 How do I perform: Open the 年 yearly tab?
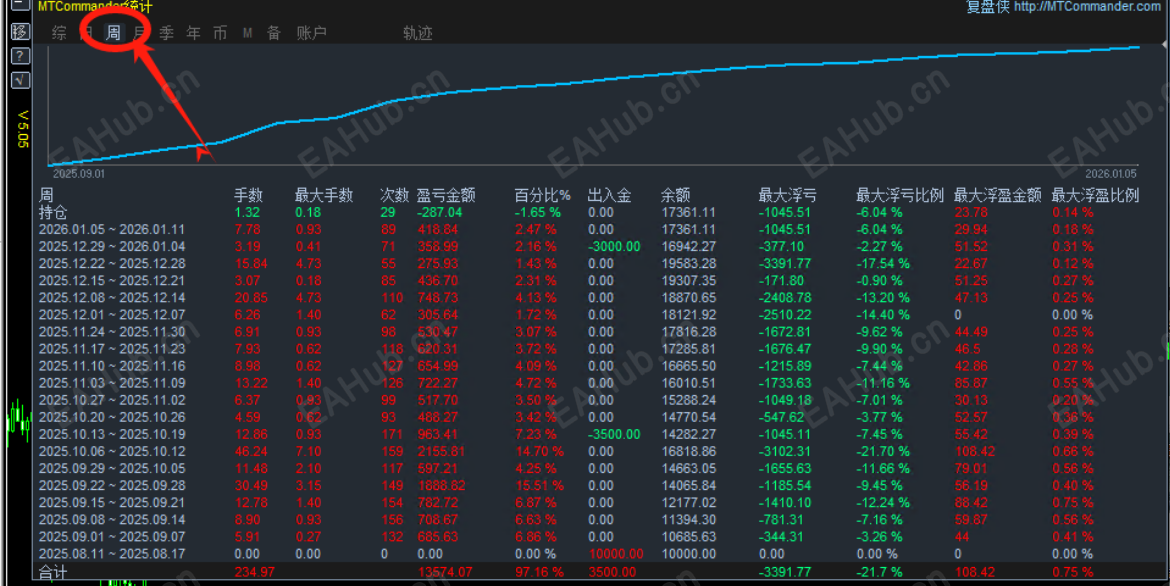(193, 33)
